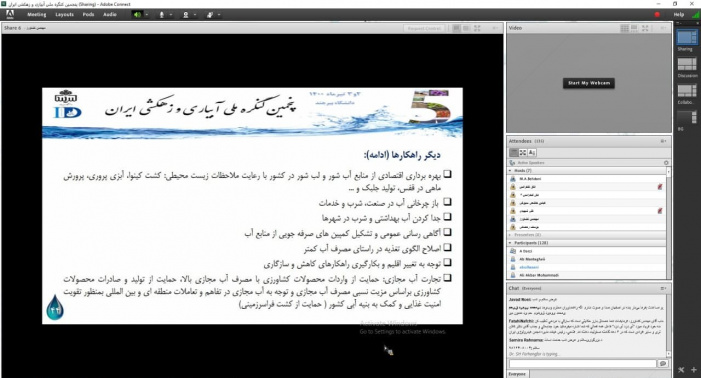Select the Attendees list view icon
701x378 pixels.
tap(514, 153)
